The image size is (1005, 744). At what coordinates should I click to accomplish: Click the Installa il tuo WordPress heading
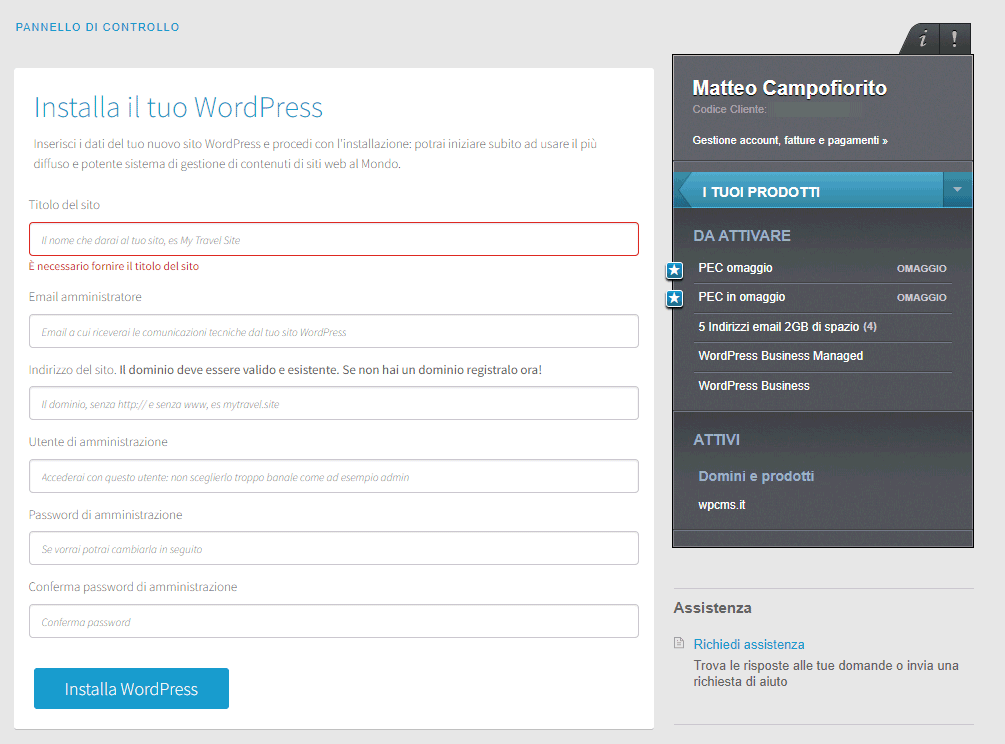(x=178, y=107)
